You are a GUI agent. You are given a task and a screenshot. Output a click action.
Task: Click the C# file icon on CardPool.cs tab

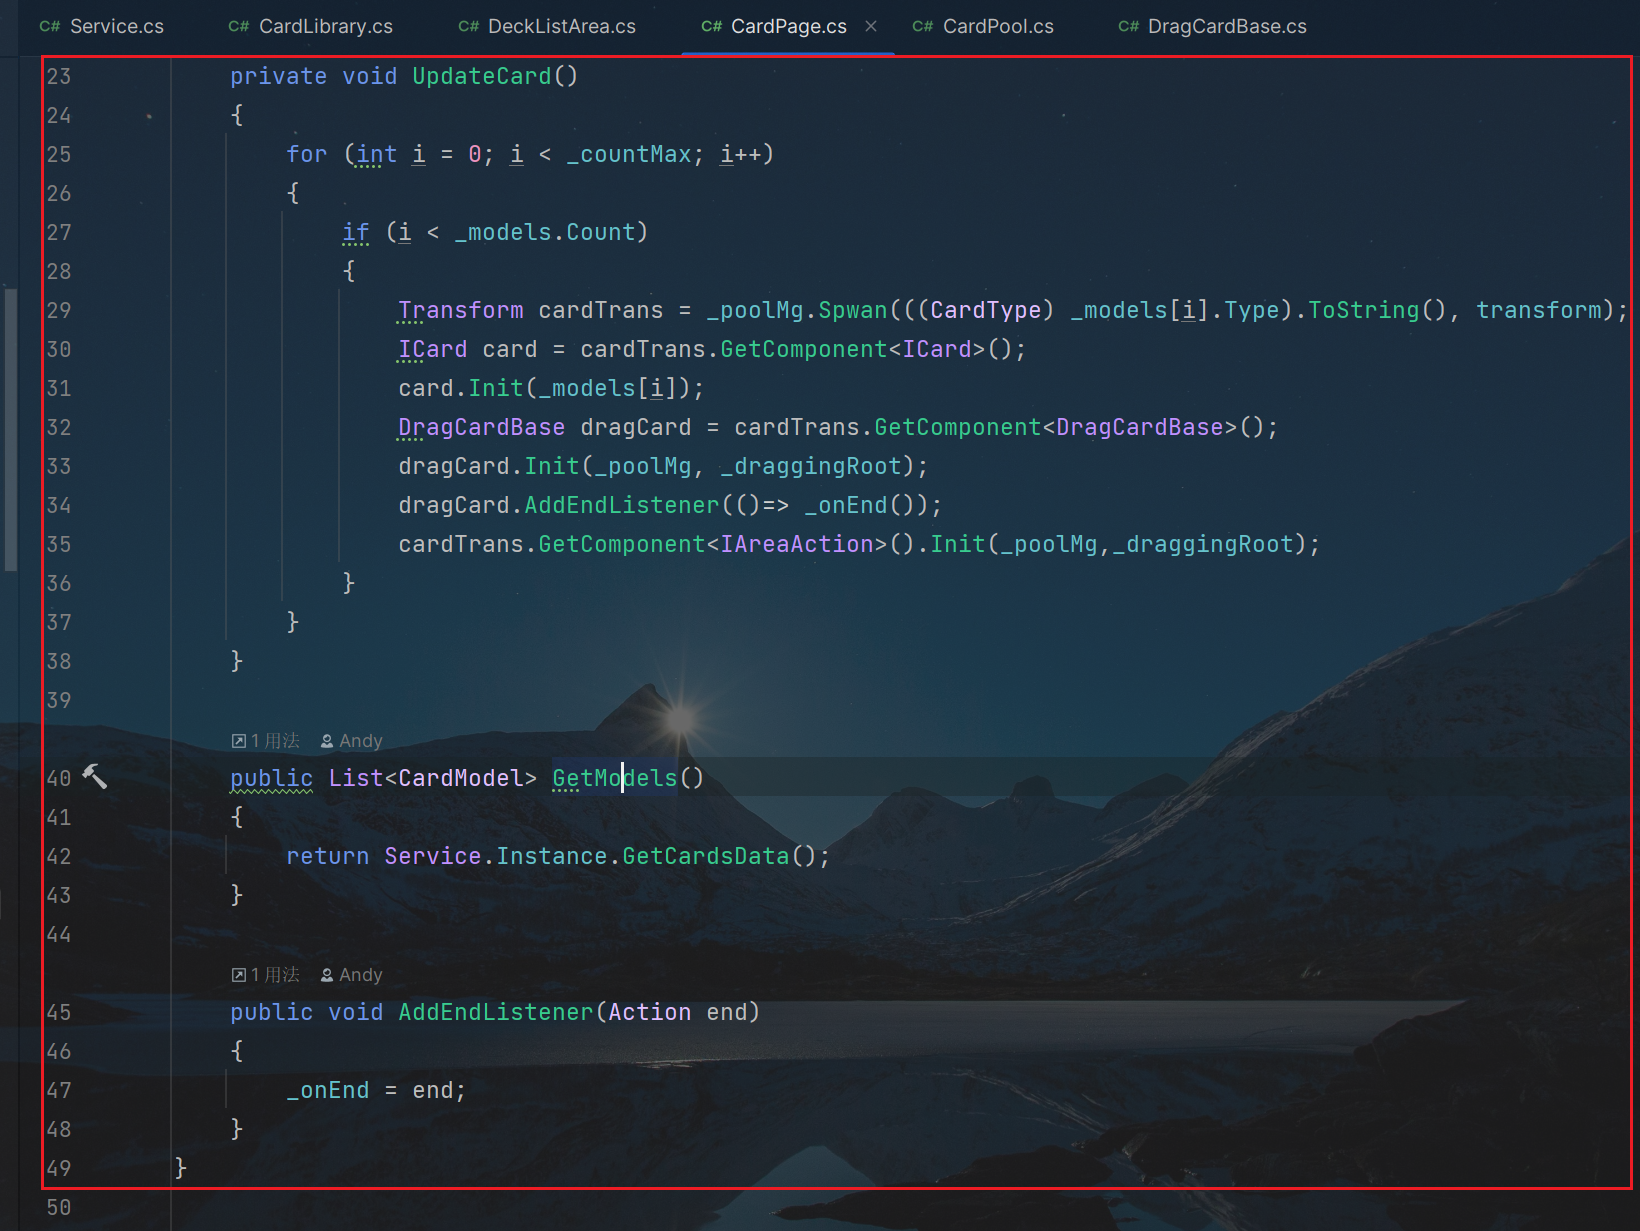pyautogui.click(x=923, y=27)
